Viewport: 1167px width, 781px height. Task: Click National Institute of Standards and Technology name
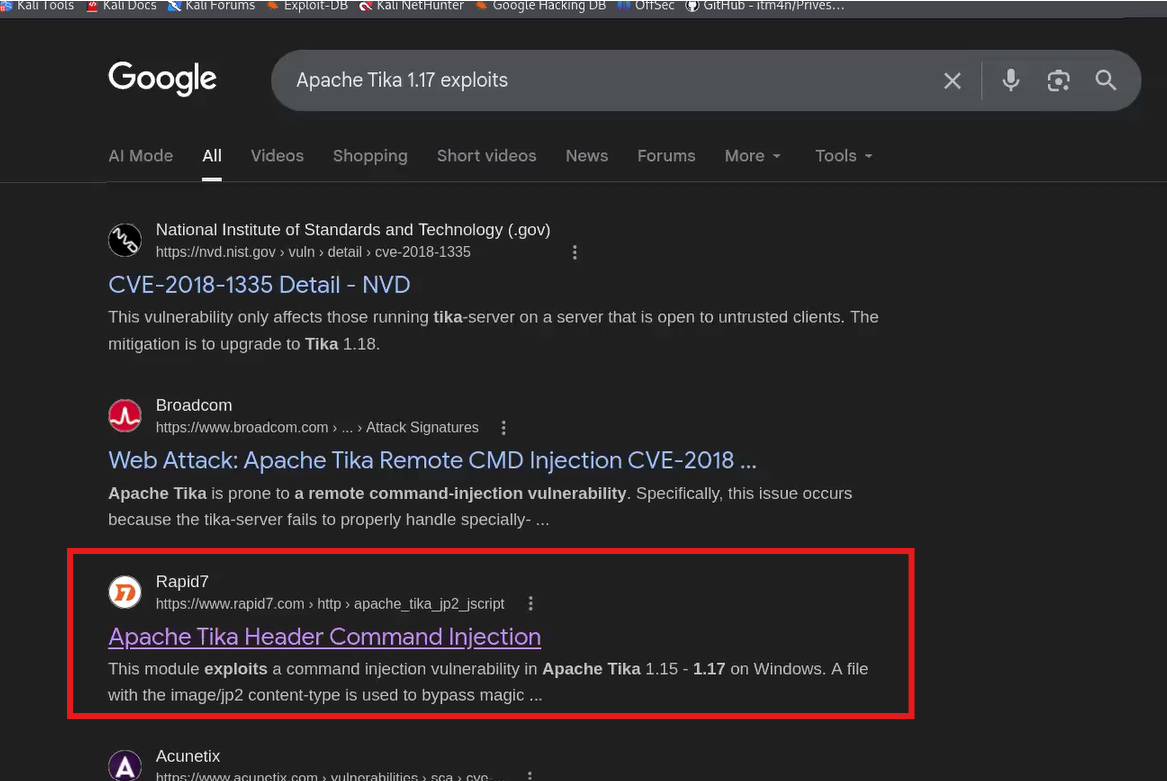tap(353, 230)
